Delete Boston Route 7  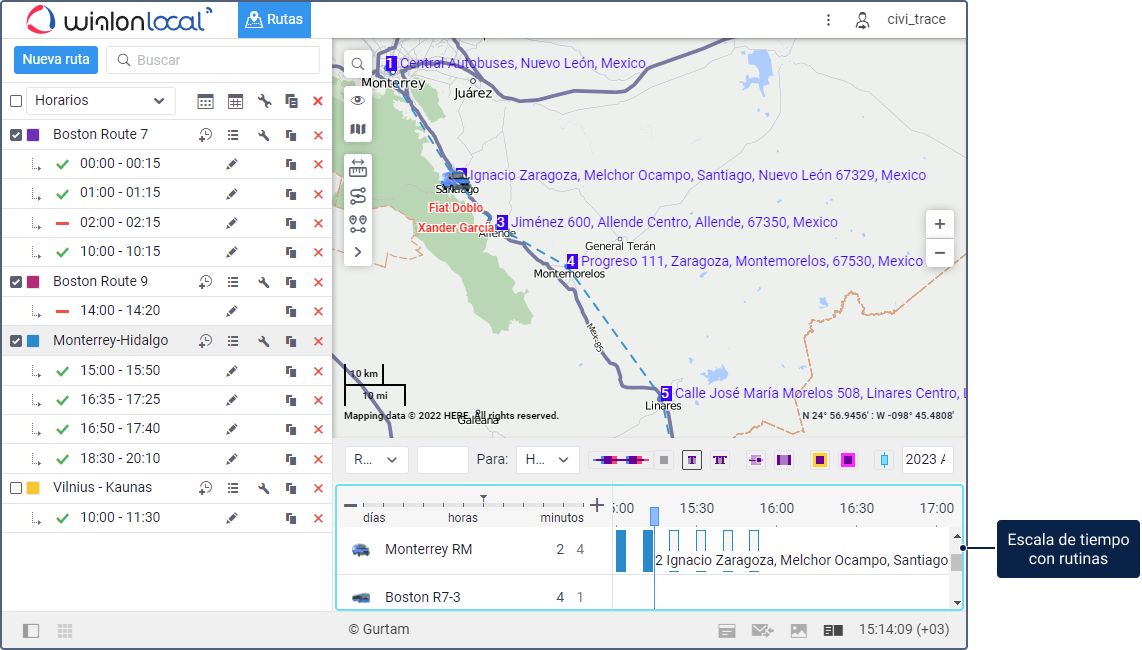(318, 135)
